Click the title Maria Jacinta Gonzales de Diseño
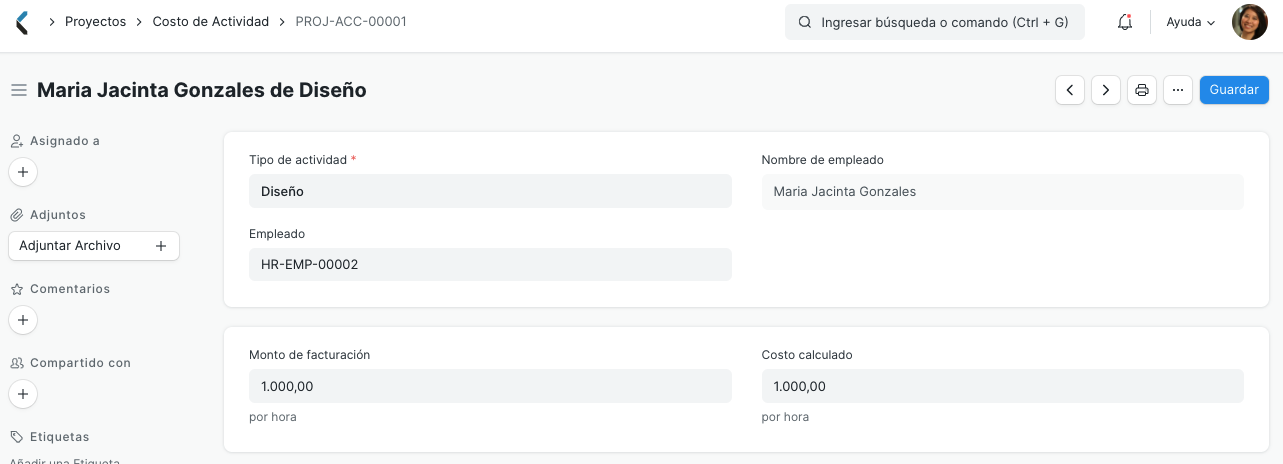The width and height of the screenshot is (1283, 464). tap(202, 90)
